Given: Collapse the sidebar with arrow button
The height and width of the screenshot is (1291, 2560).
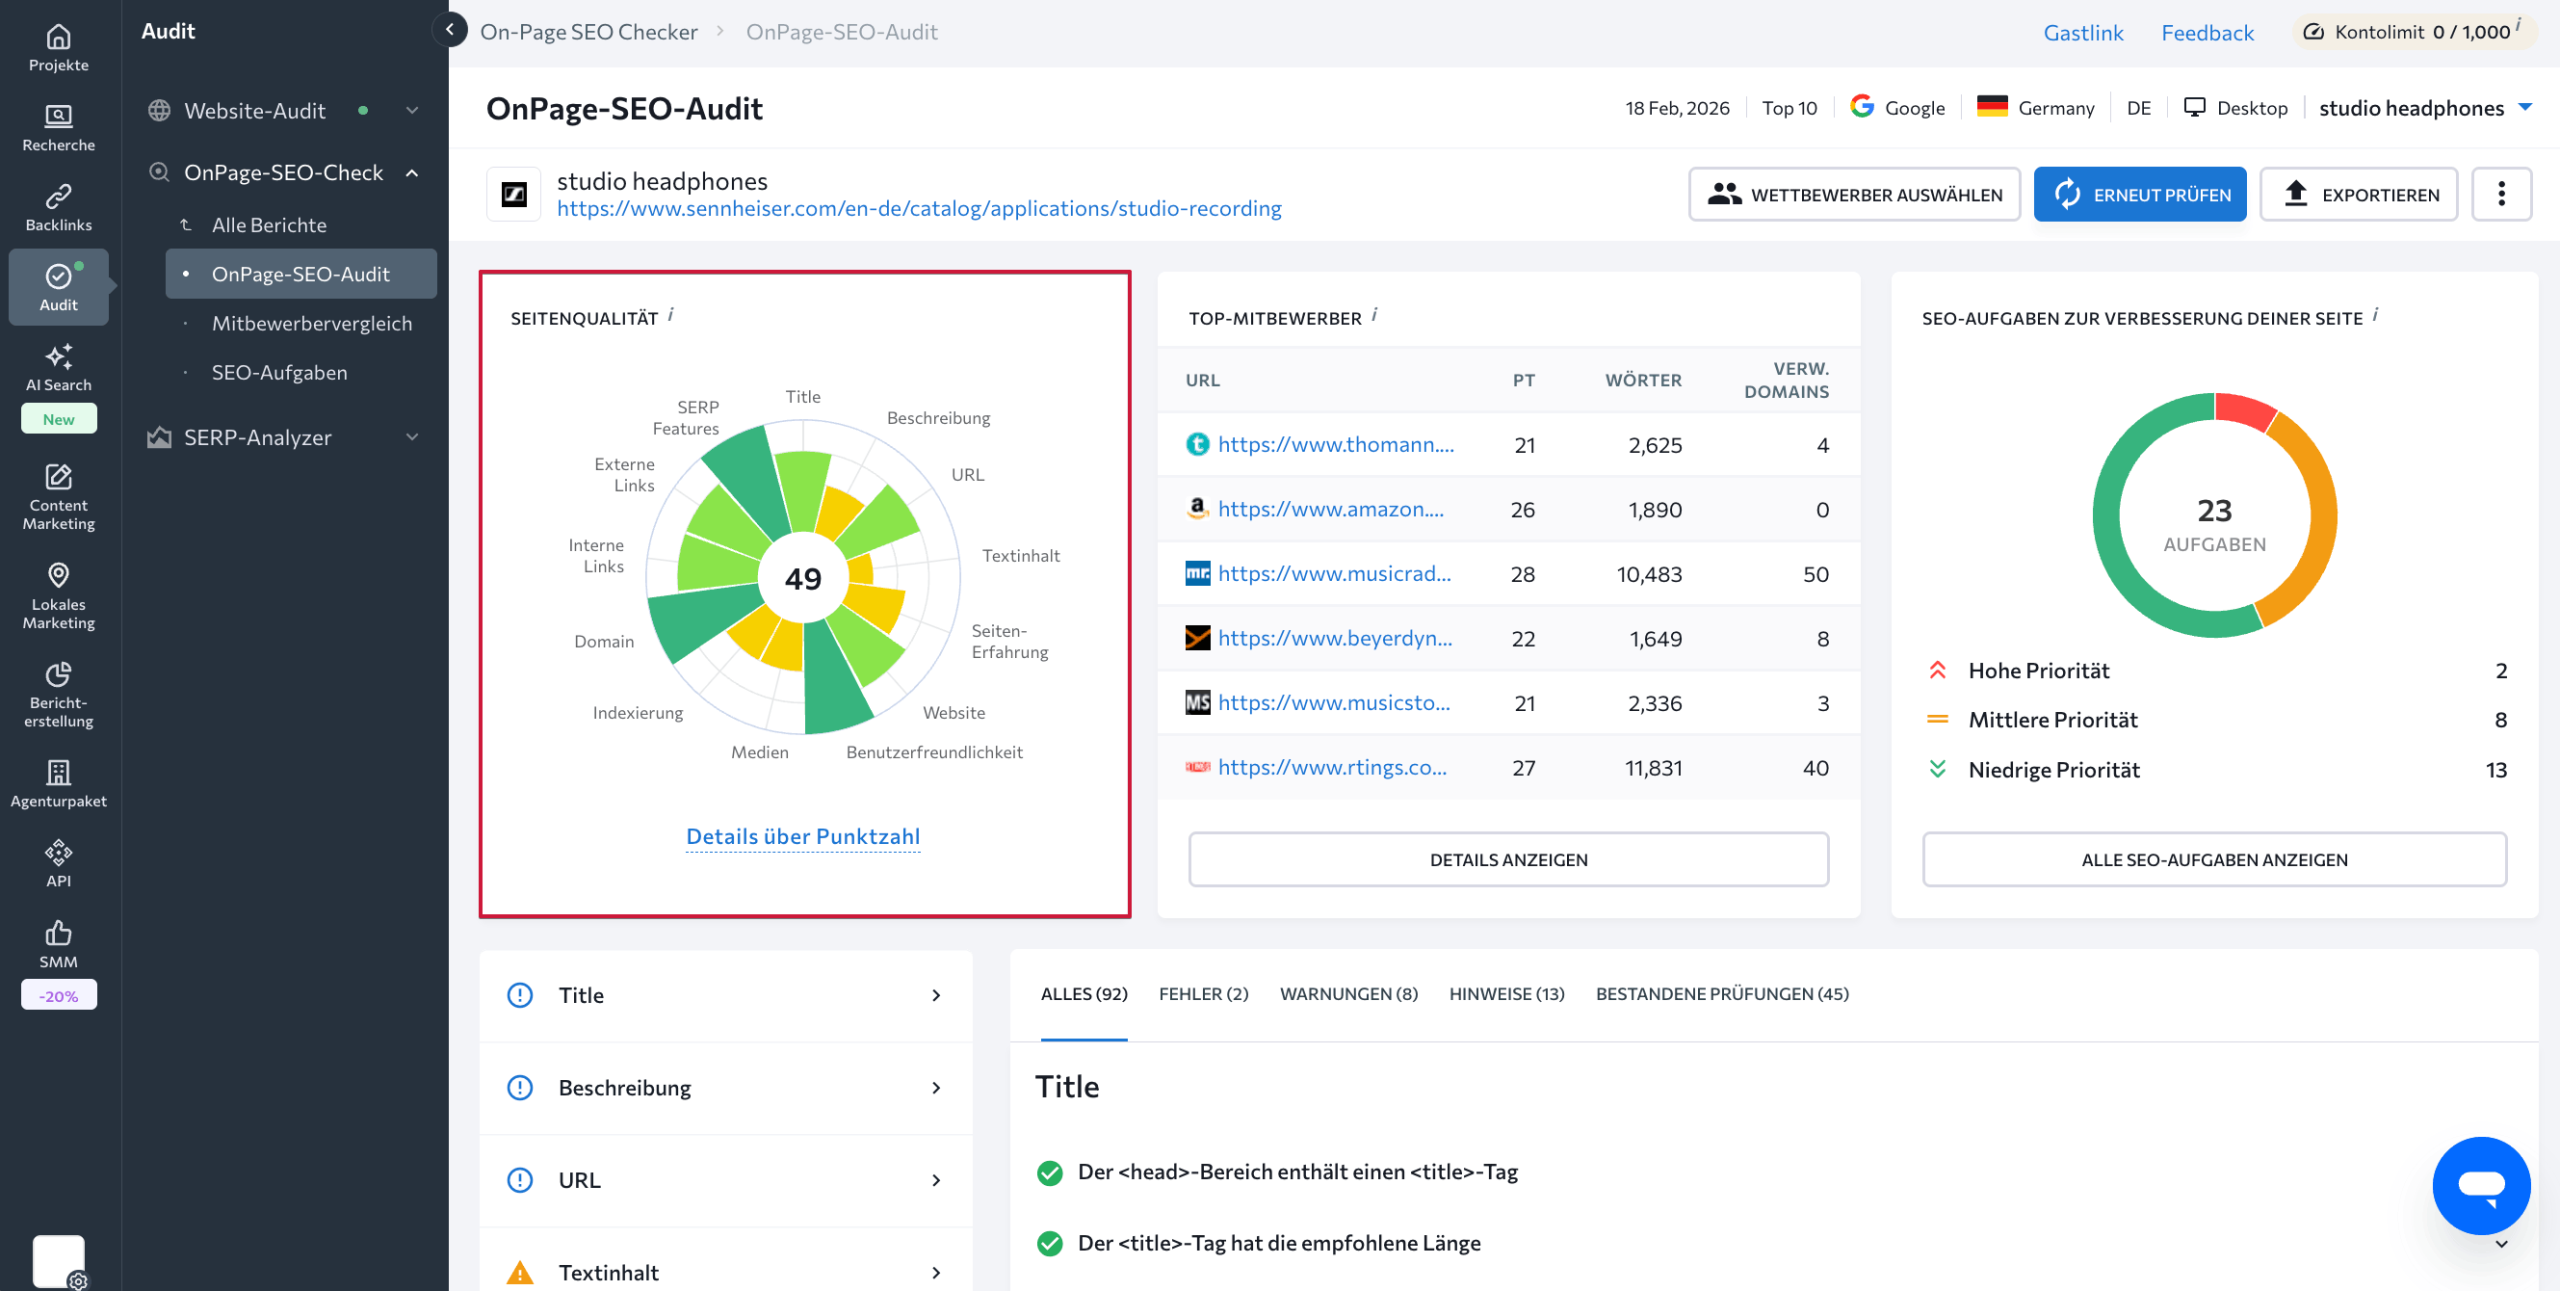Looking at the screenshot, I should coord(450,30).
